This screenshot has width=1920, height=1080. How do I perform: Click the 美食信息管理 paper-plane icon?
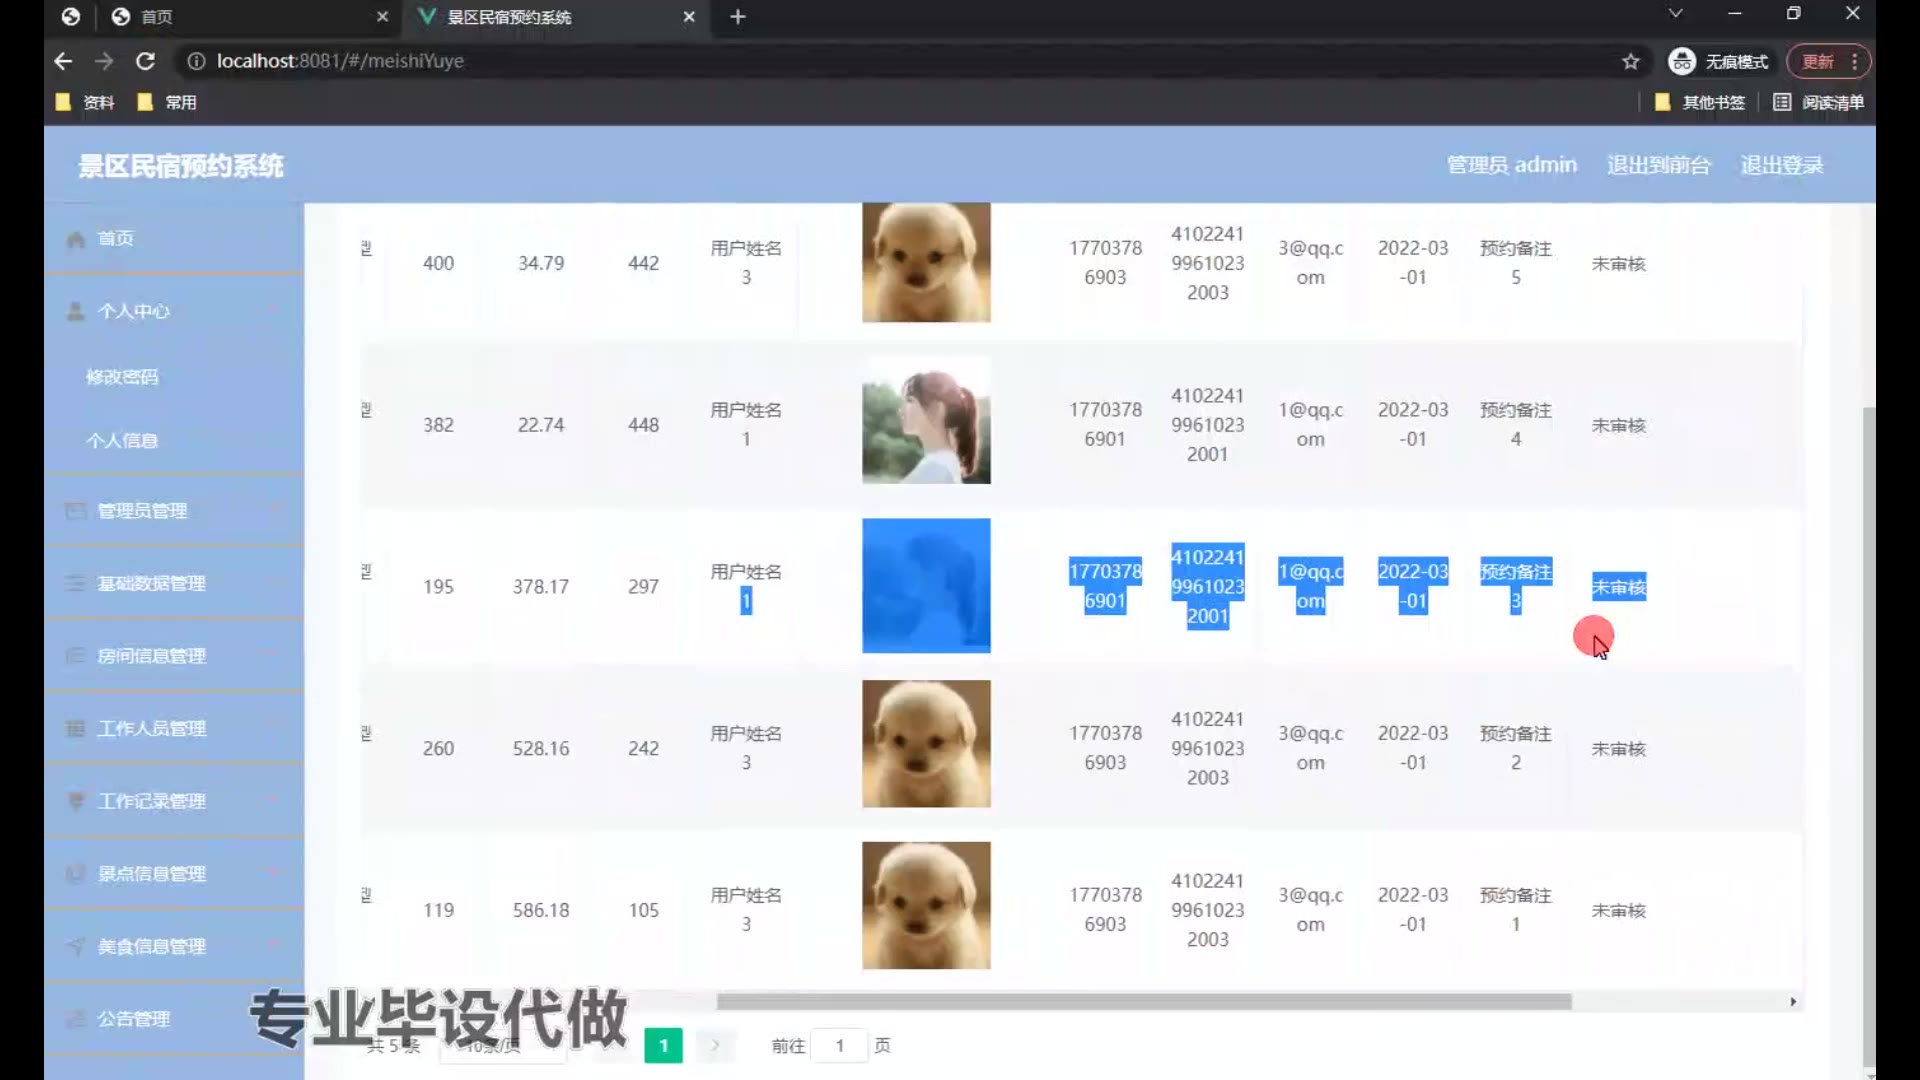tap(75, 946)
